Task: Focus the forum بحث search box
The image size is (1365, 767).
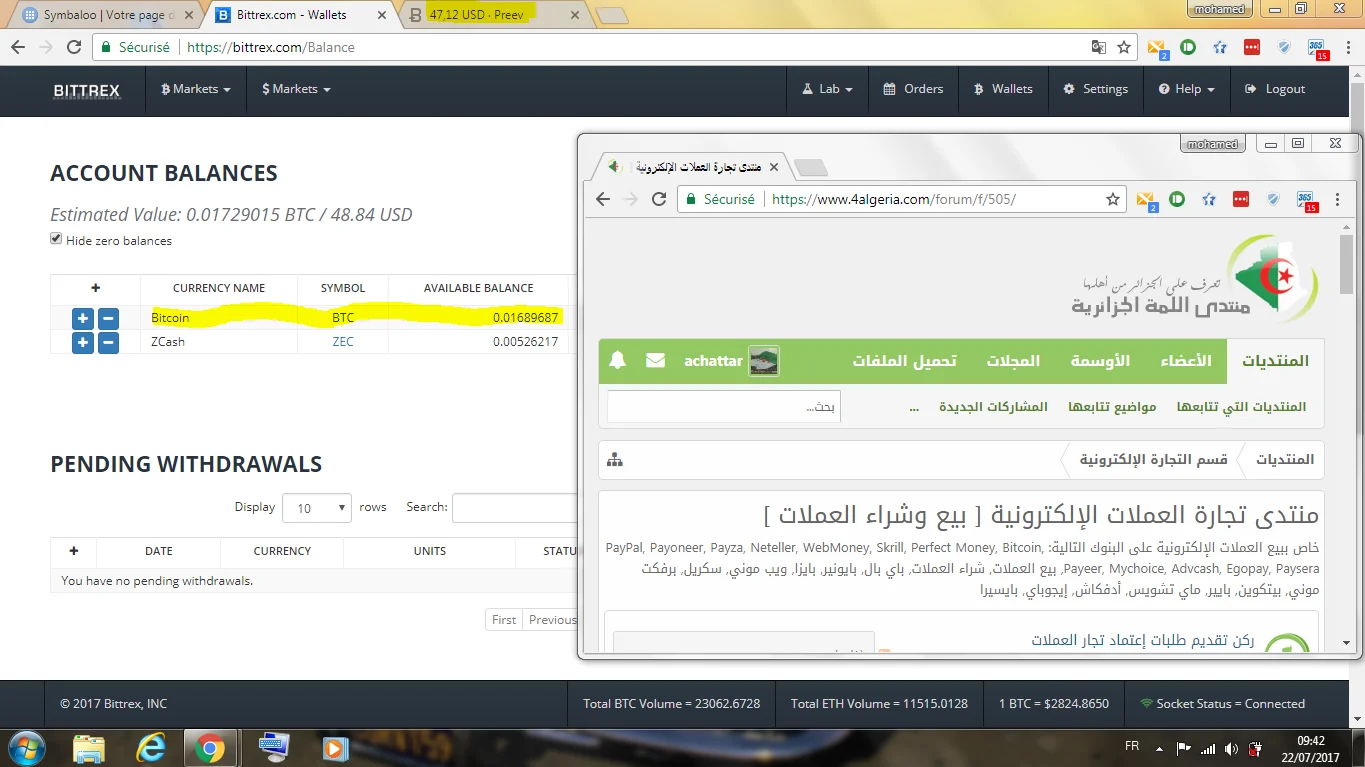Action: click(724, 407)
